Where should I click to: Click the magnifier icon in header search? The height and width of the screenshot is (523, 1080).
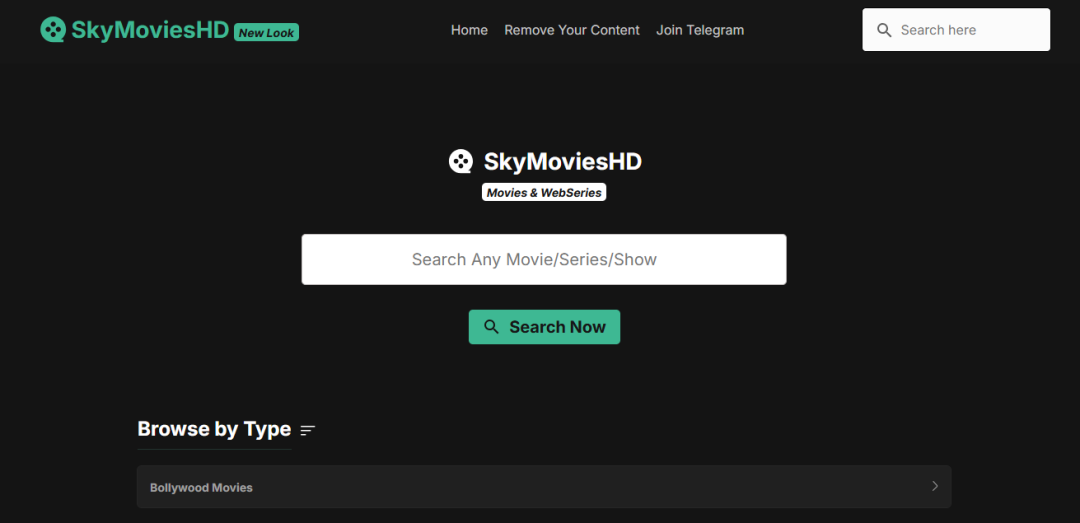tap(884, 30)
